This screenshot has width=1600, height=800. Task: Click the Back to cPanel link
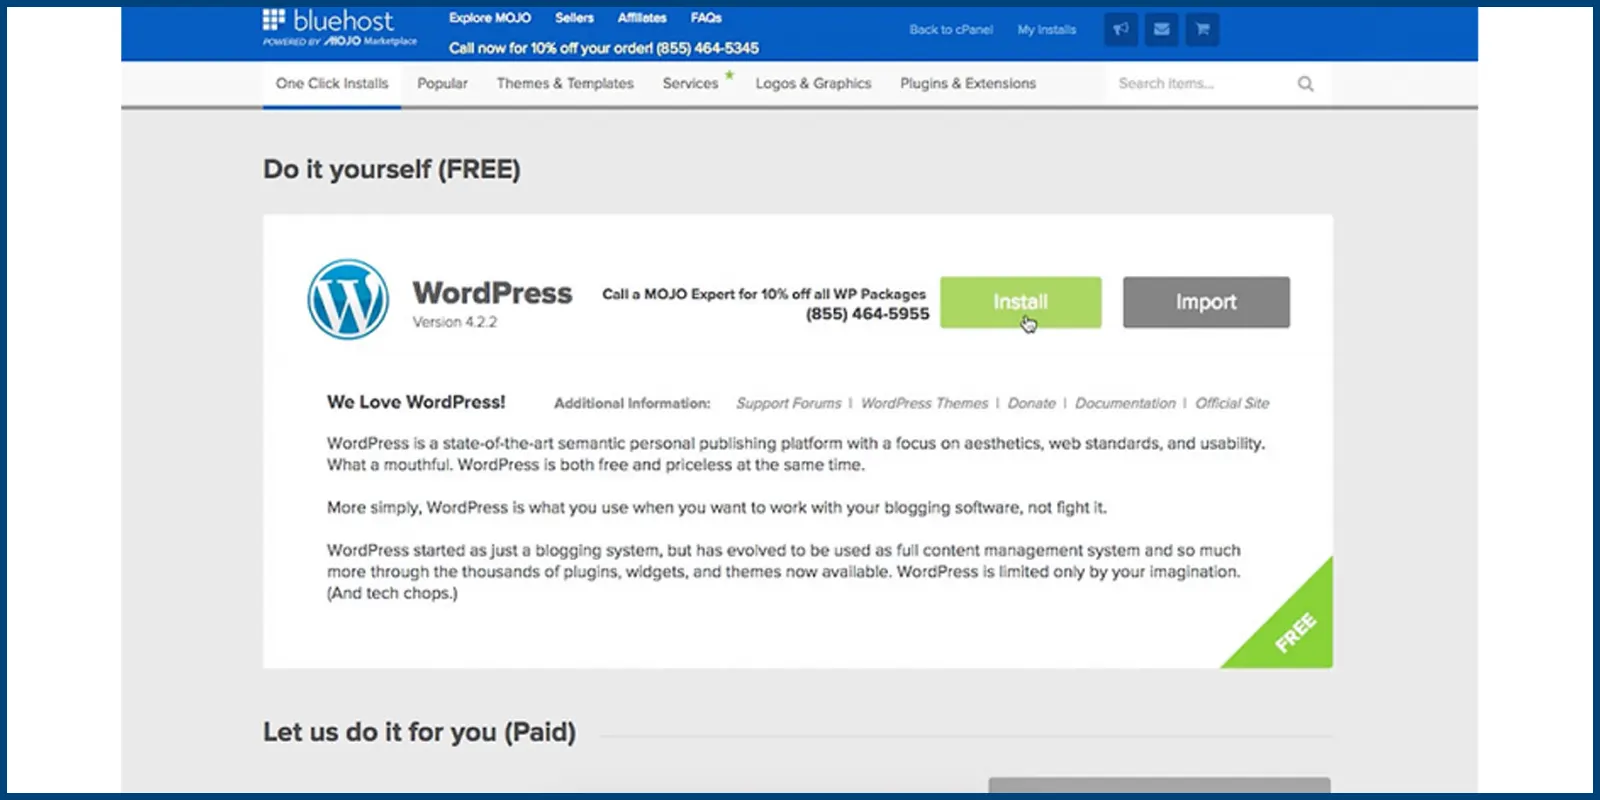(950, 30)
